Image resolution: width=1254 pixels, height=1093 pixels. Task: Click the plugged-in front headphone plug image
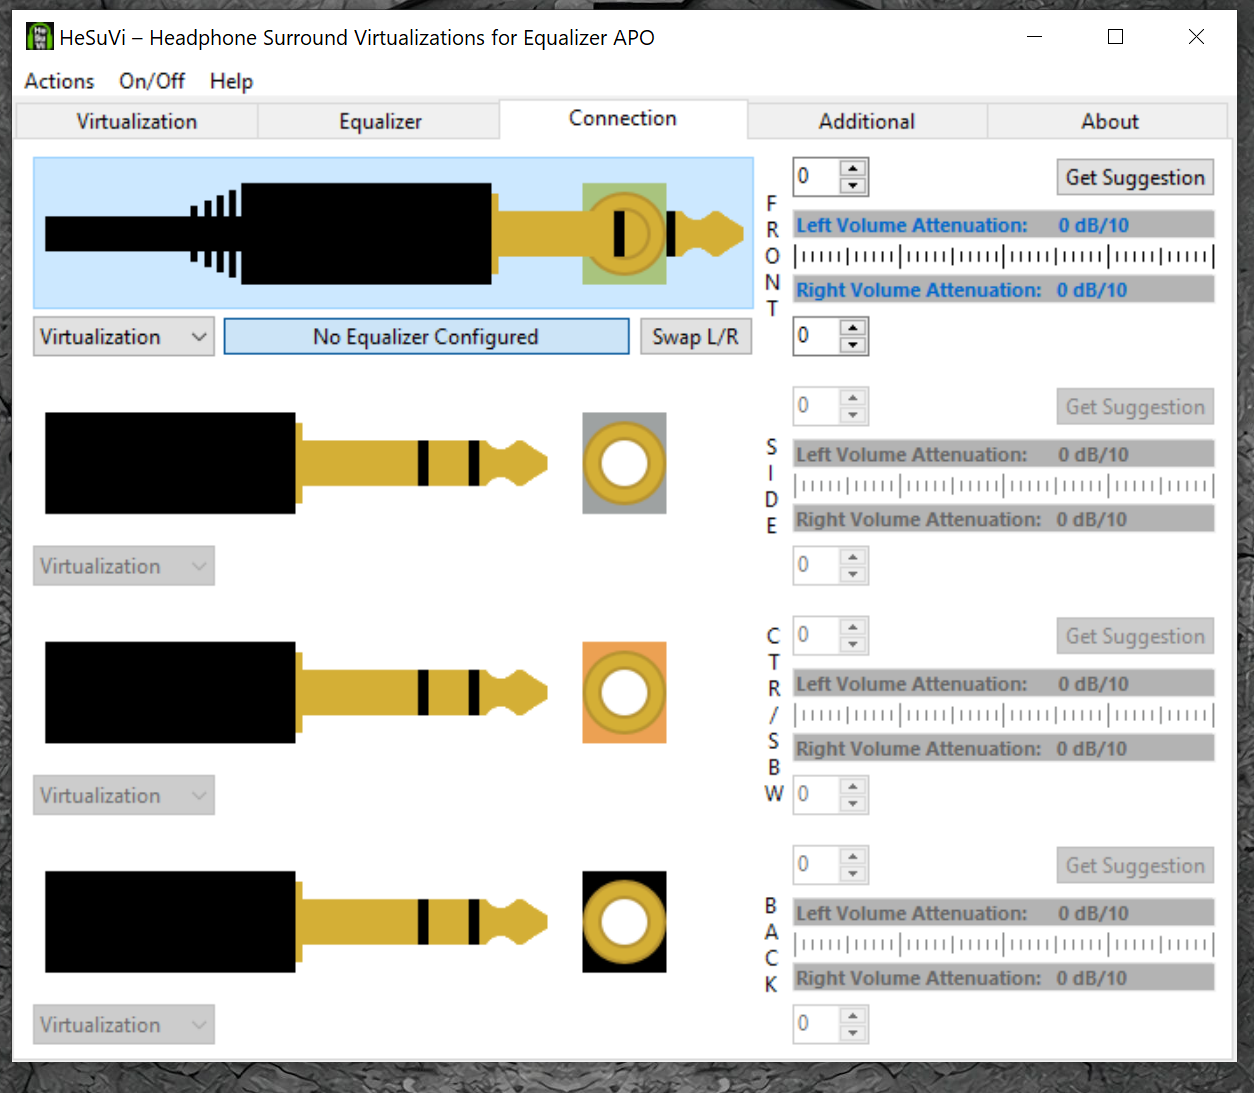pyautogui.click(x=394, y=233)
